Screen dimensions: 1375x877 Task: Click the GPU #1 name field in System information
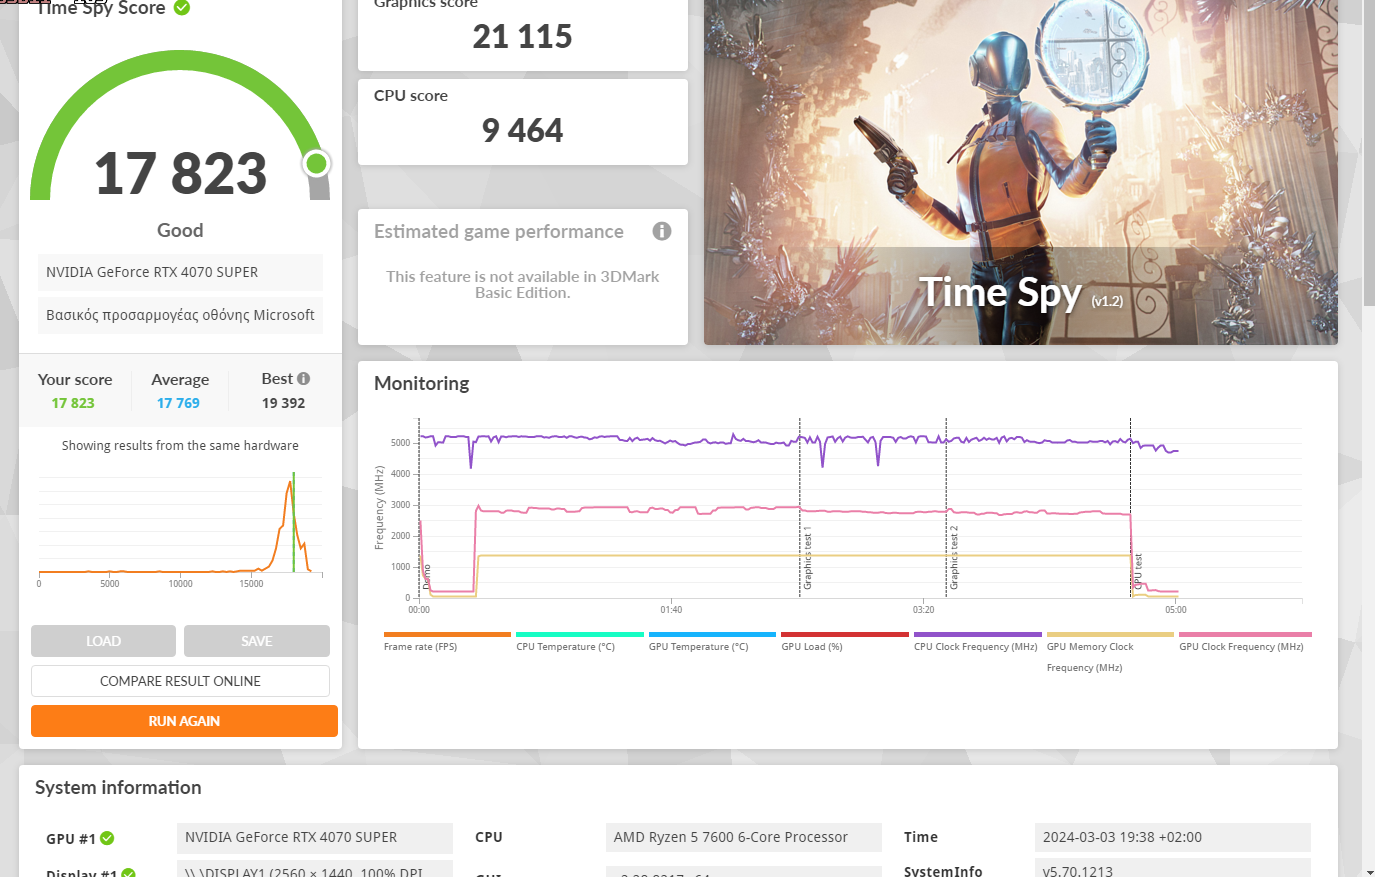[315, 837]
